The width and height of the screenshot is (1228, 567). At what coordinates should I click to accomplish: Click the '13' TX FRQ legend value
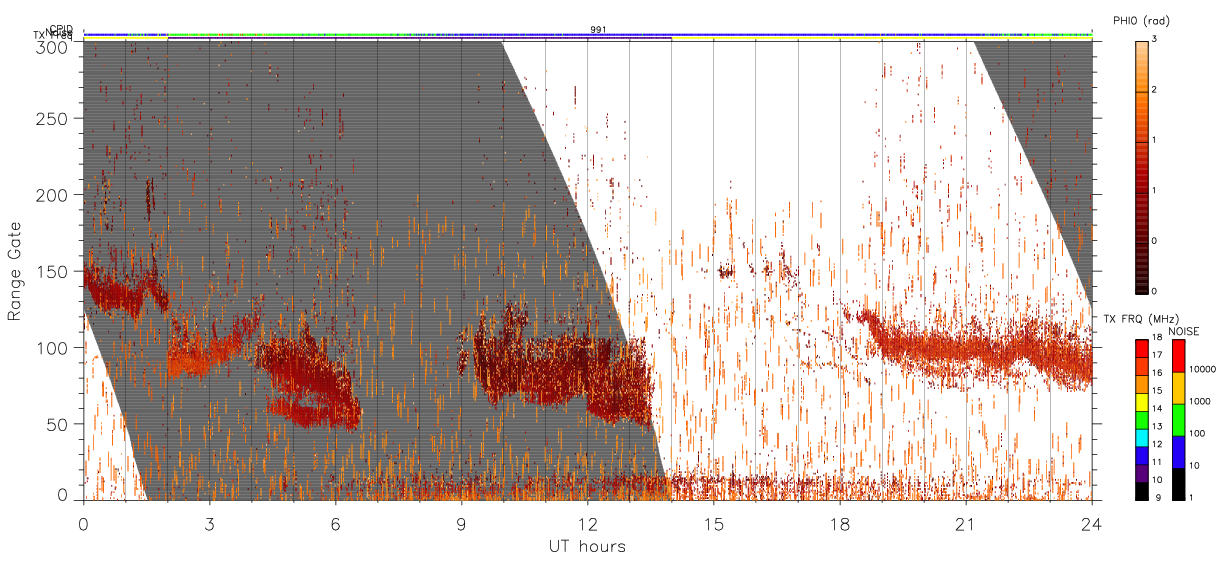[x=1158, y=428]
